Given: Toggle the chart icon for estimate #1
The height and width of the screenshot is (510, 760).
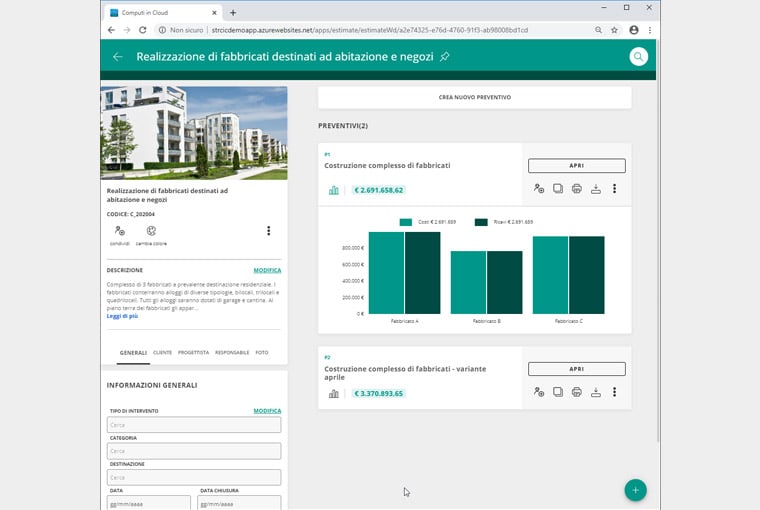Looking at the screenshot, I should coord(333,190).
